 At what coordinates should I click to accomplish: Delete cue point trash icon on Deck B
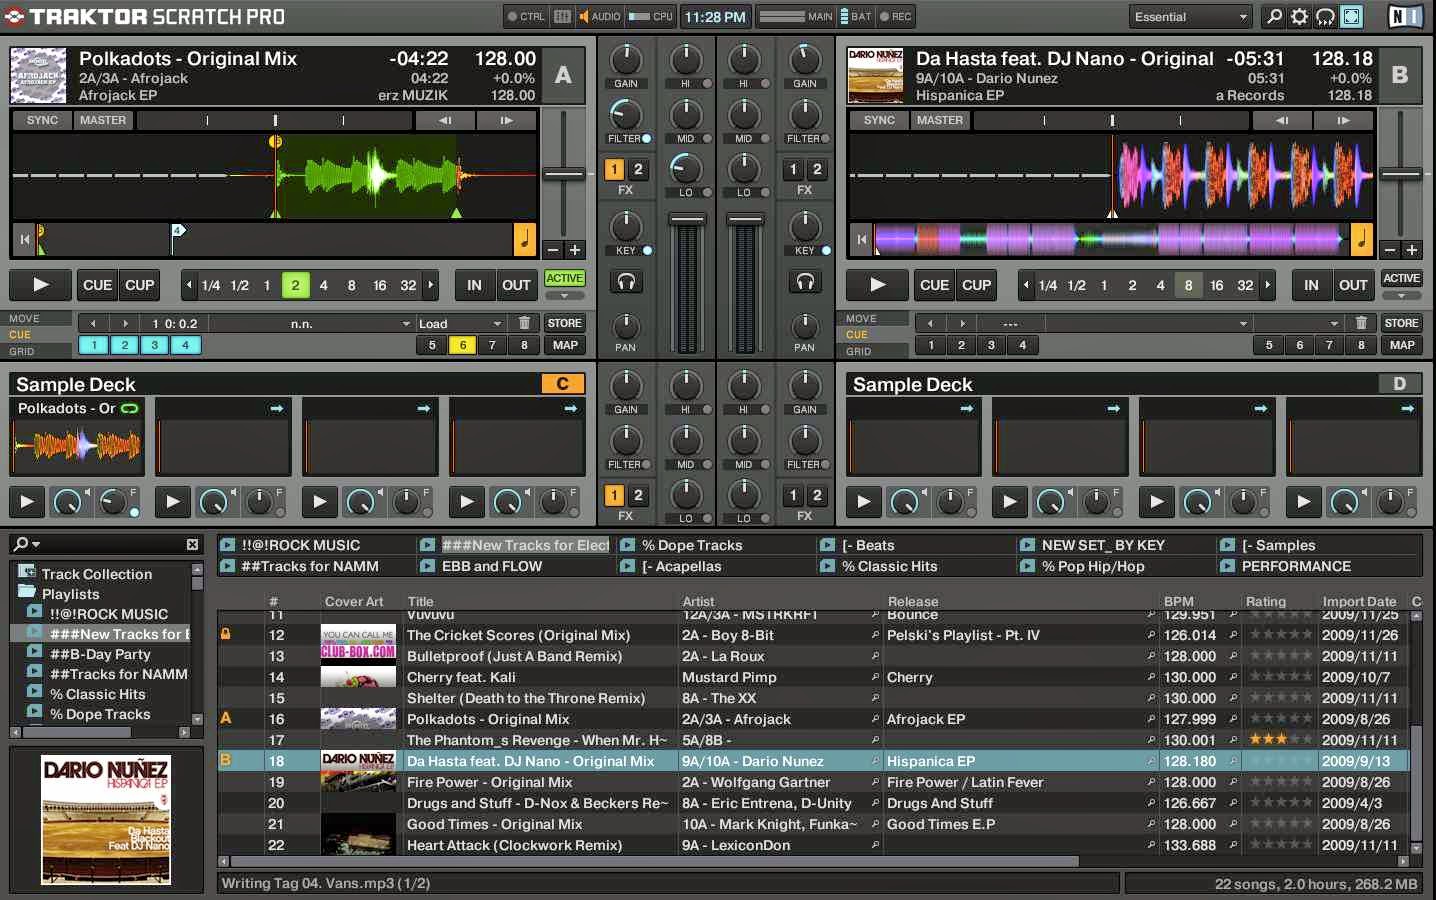click(x=1361, y=323)
